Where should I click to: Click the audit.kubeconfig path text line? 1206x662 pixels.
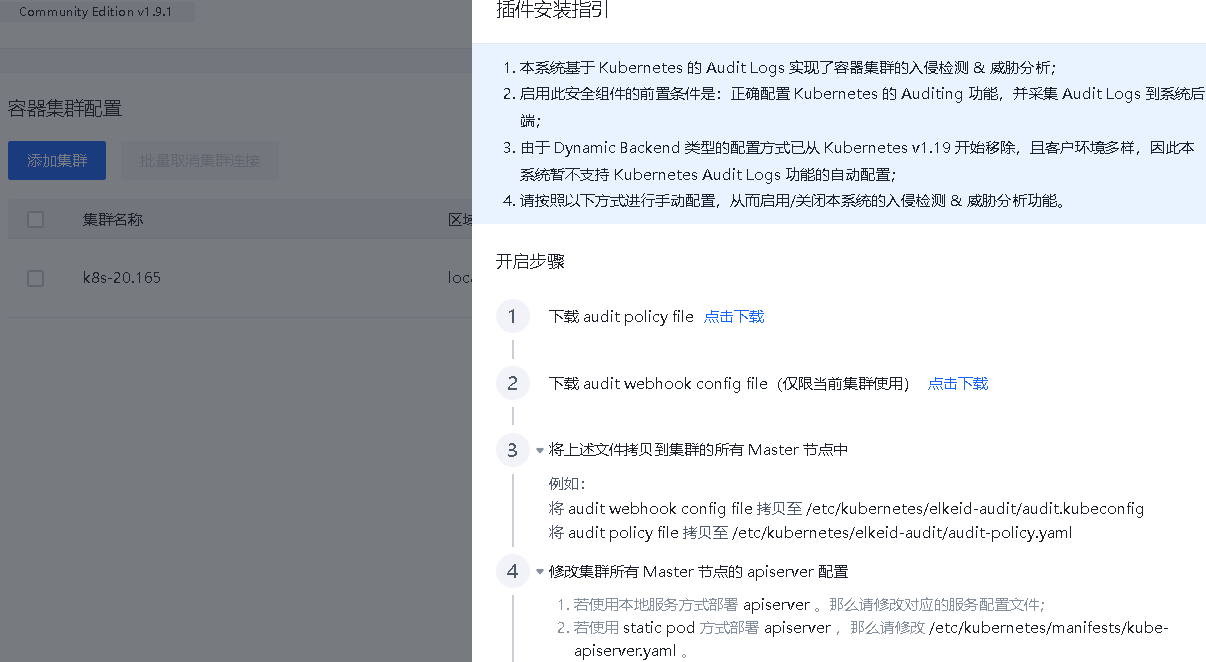point(846,509)
